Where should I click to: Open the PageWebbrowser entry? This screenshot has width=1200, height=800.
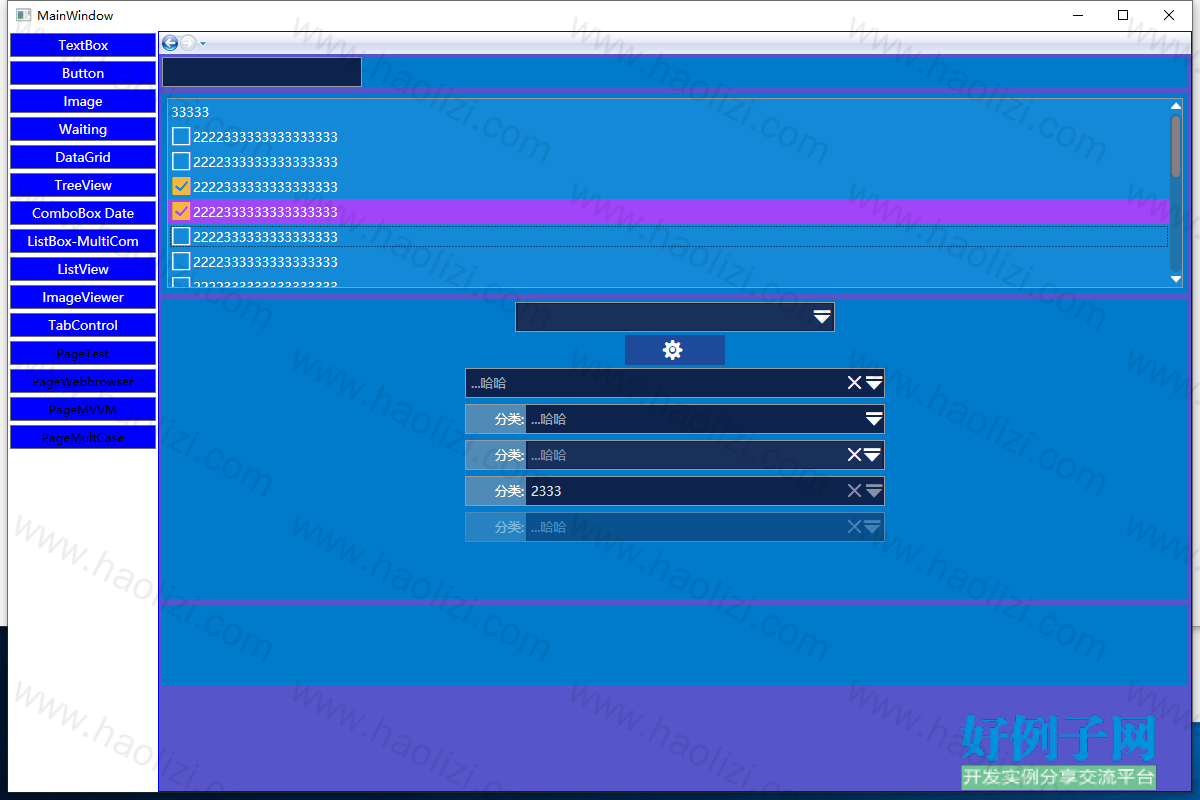83,381
